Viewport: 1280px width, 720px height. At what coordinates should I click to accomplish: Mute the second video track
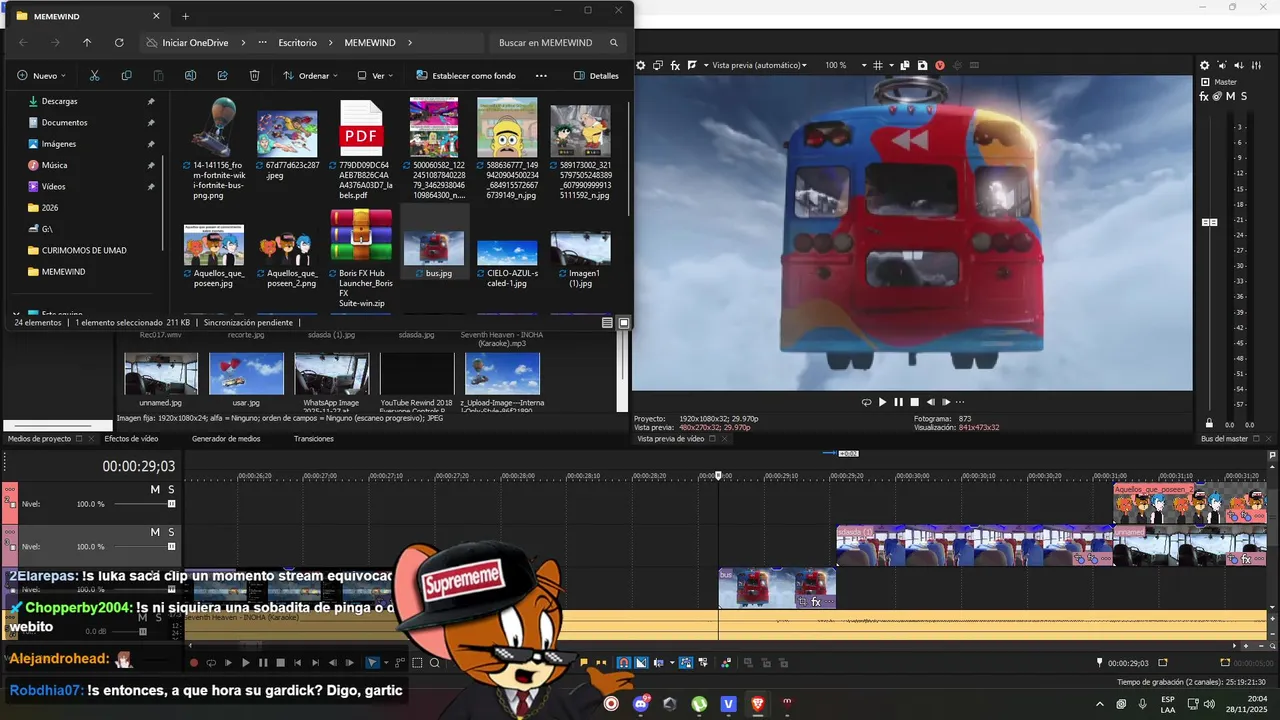click(x=155, y=532)
